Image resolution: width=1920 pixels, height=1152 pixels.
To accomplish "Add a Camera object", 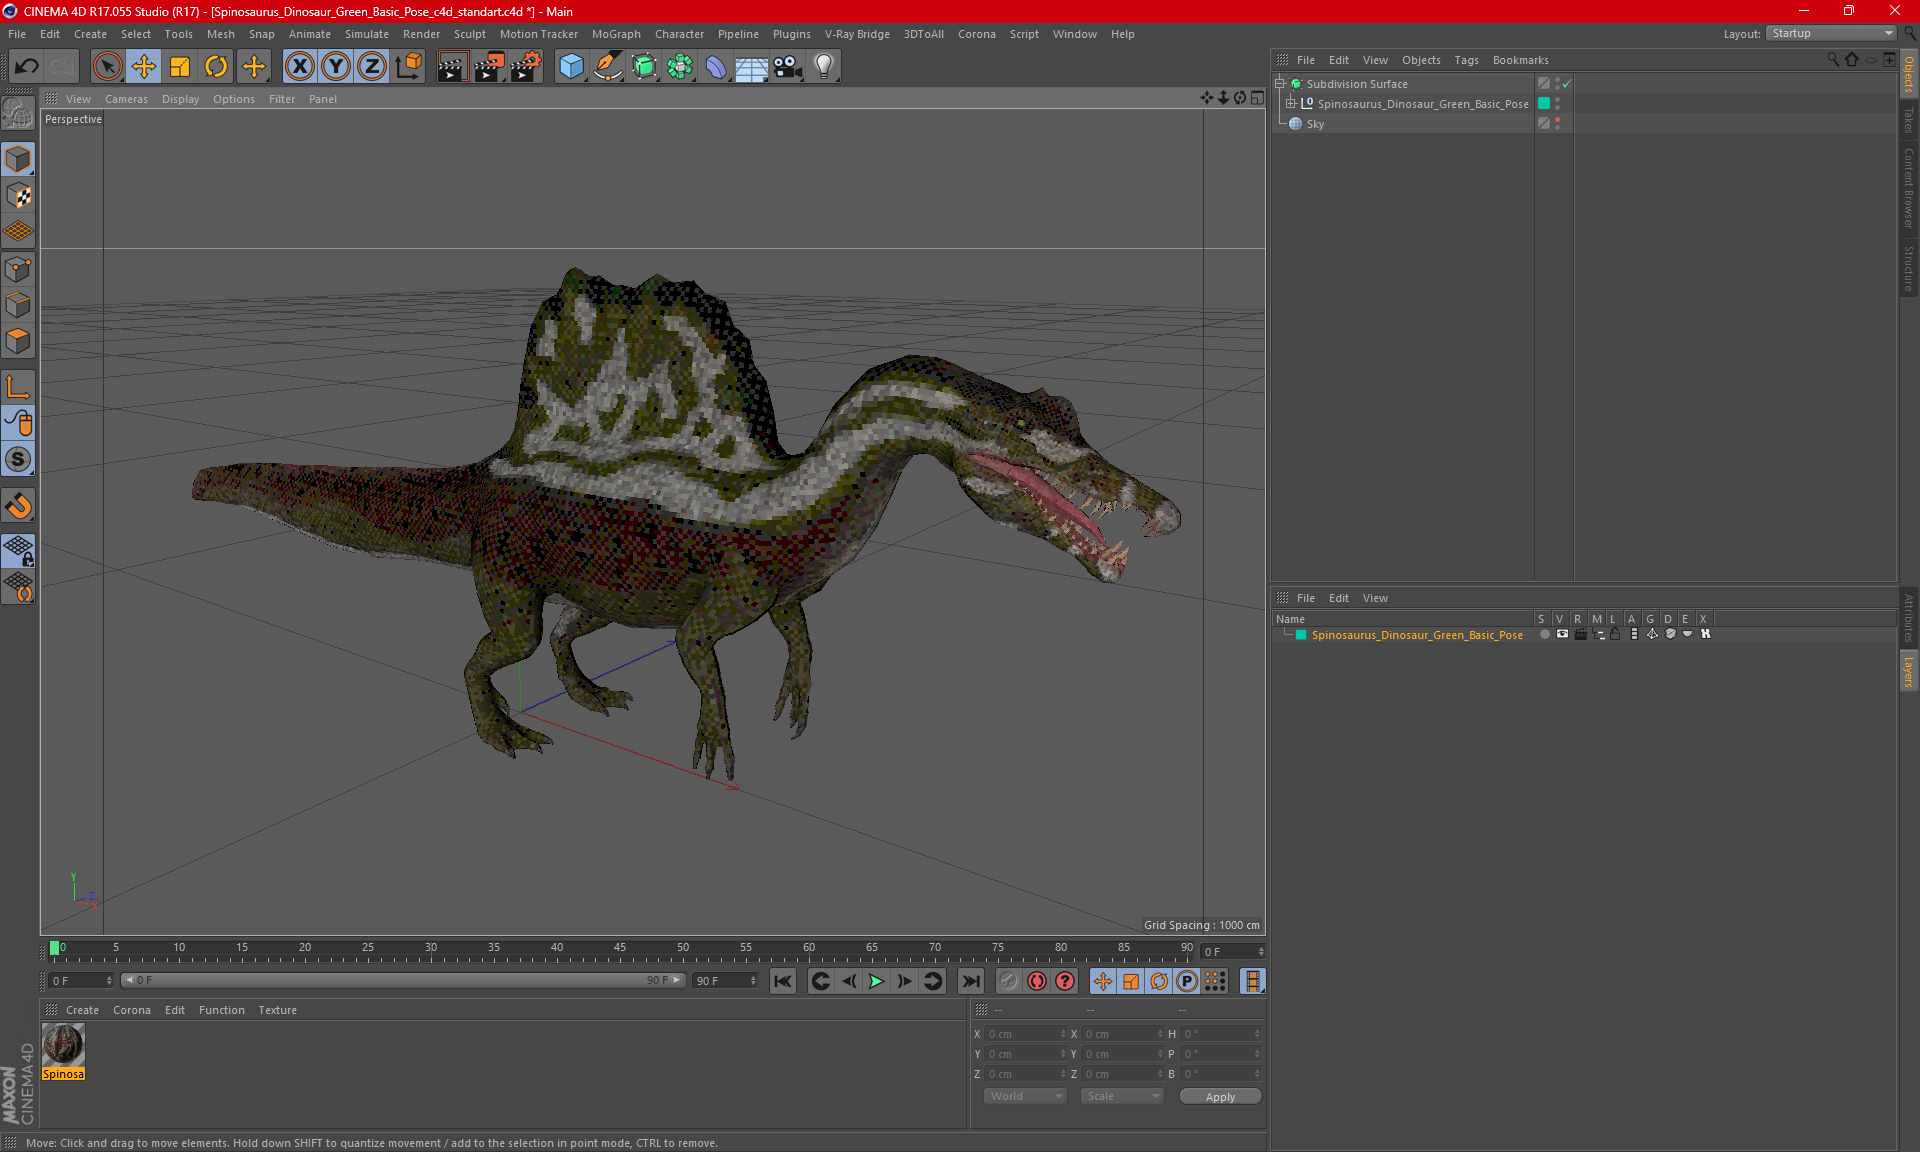I will click(788, 66).
